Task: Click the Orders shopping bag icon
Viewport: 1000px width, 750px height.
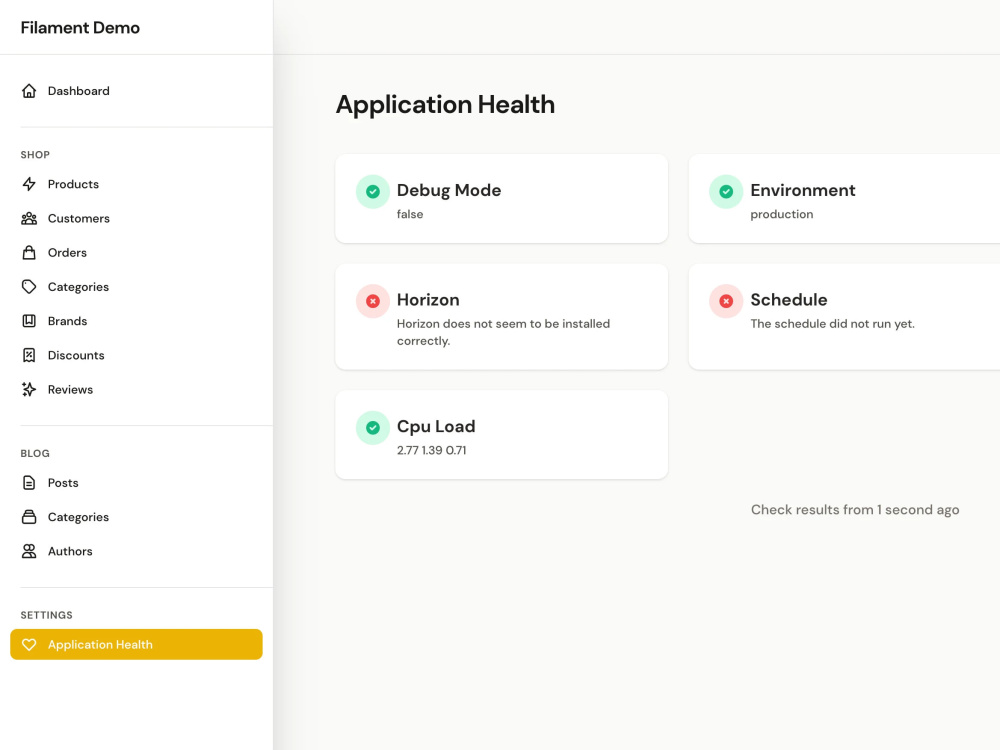Action: 29,253
